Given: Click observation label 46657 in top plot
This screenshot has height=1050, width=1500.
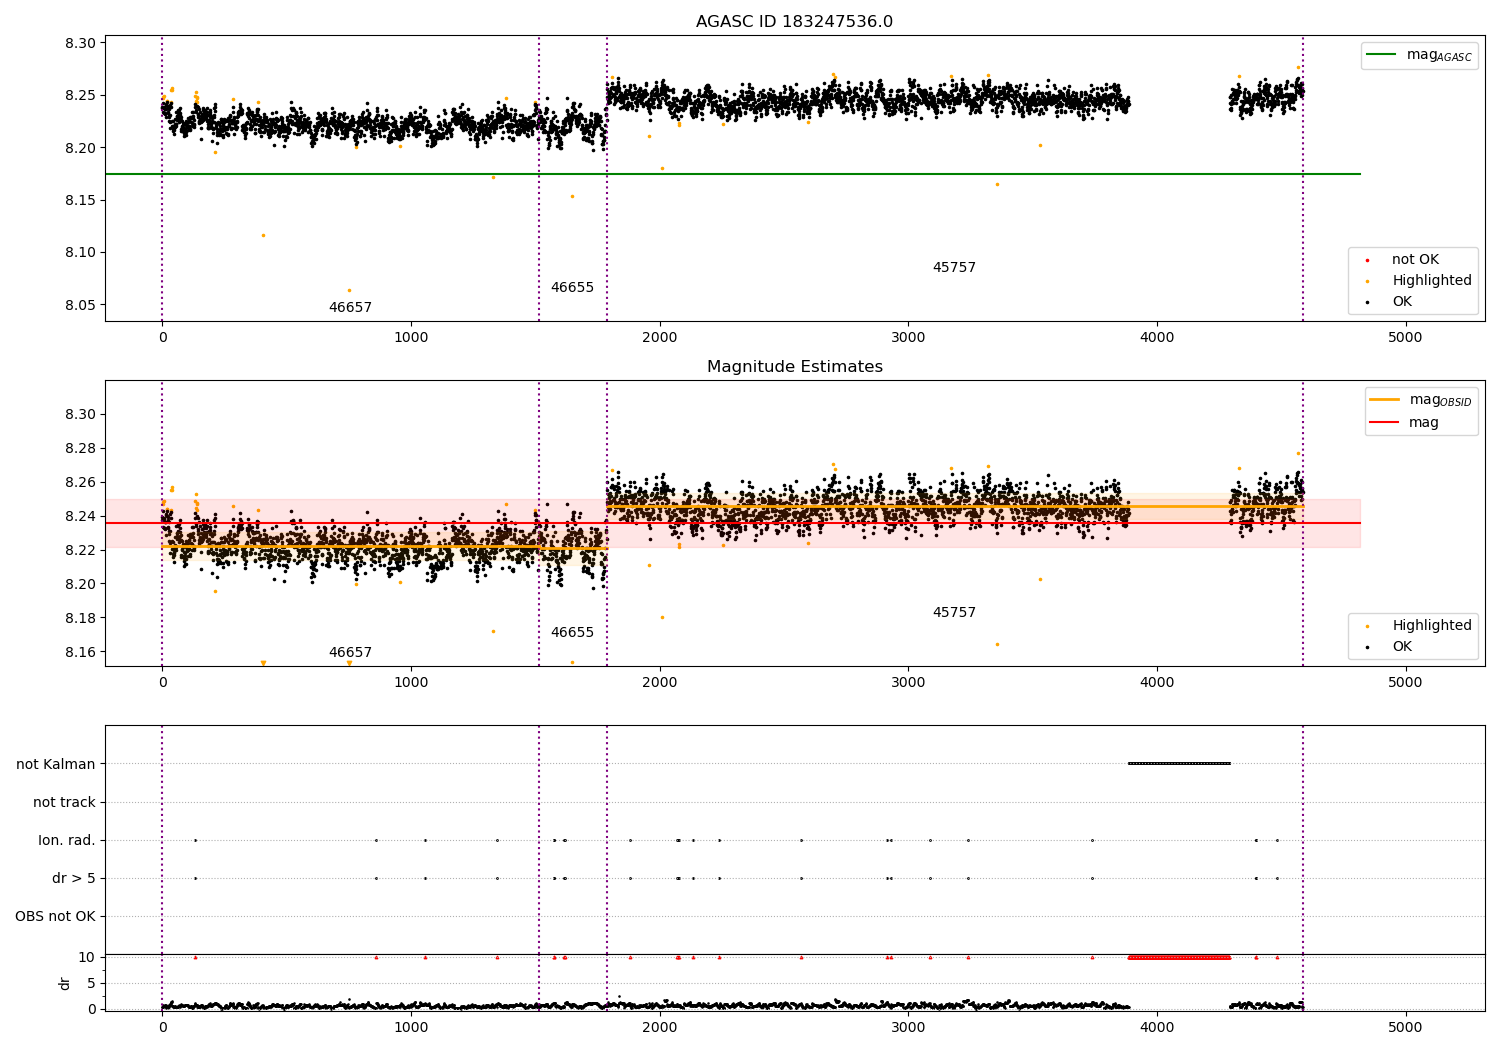Looking at the screenshot, I should pyautogui.click(x=350, y=308).
